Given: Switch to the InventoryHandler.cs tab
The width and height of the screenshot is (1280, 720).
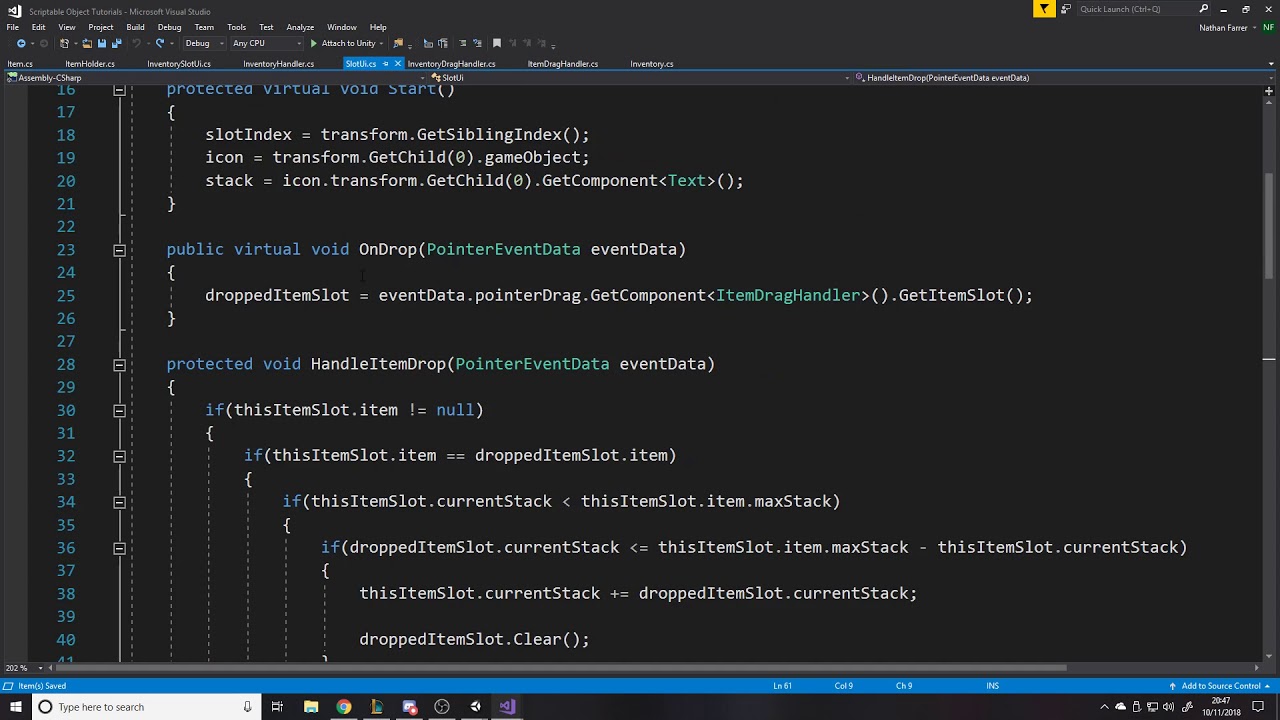Looking at the screenshot, I should click(x=278, y=64).
